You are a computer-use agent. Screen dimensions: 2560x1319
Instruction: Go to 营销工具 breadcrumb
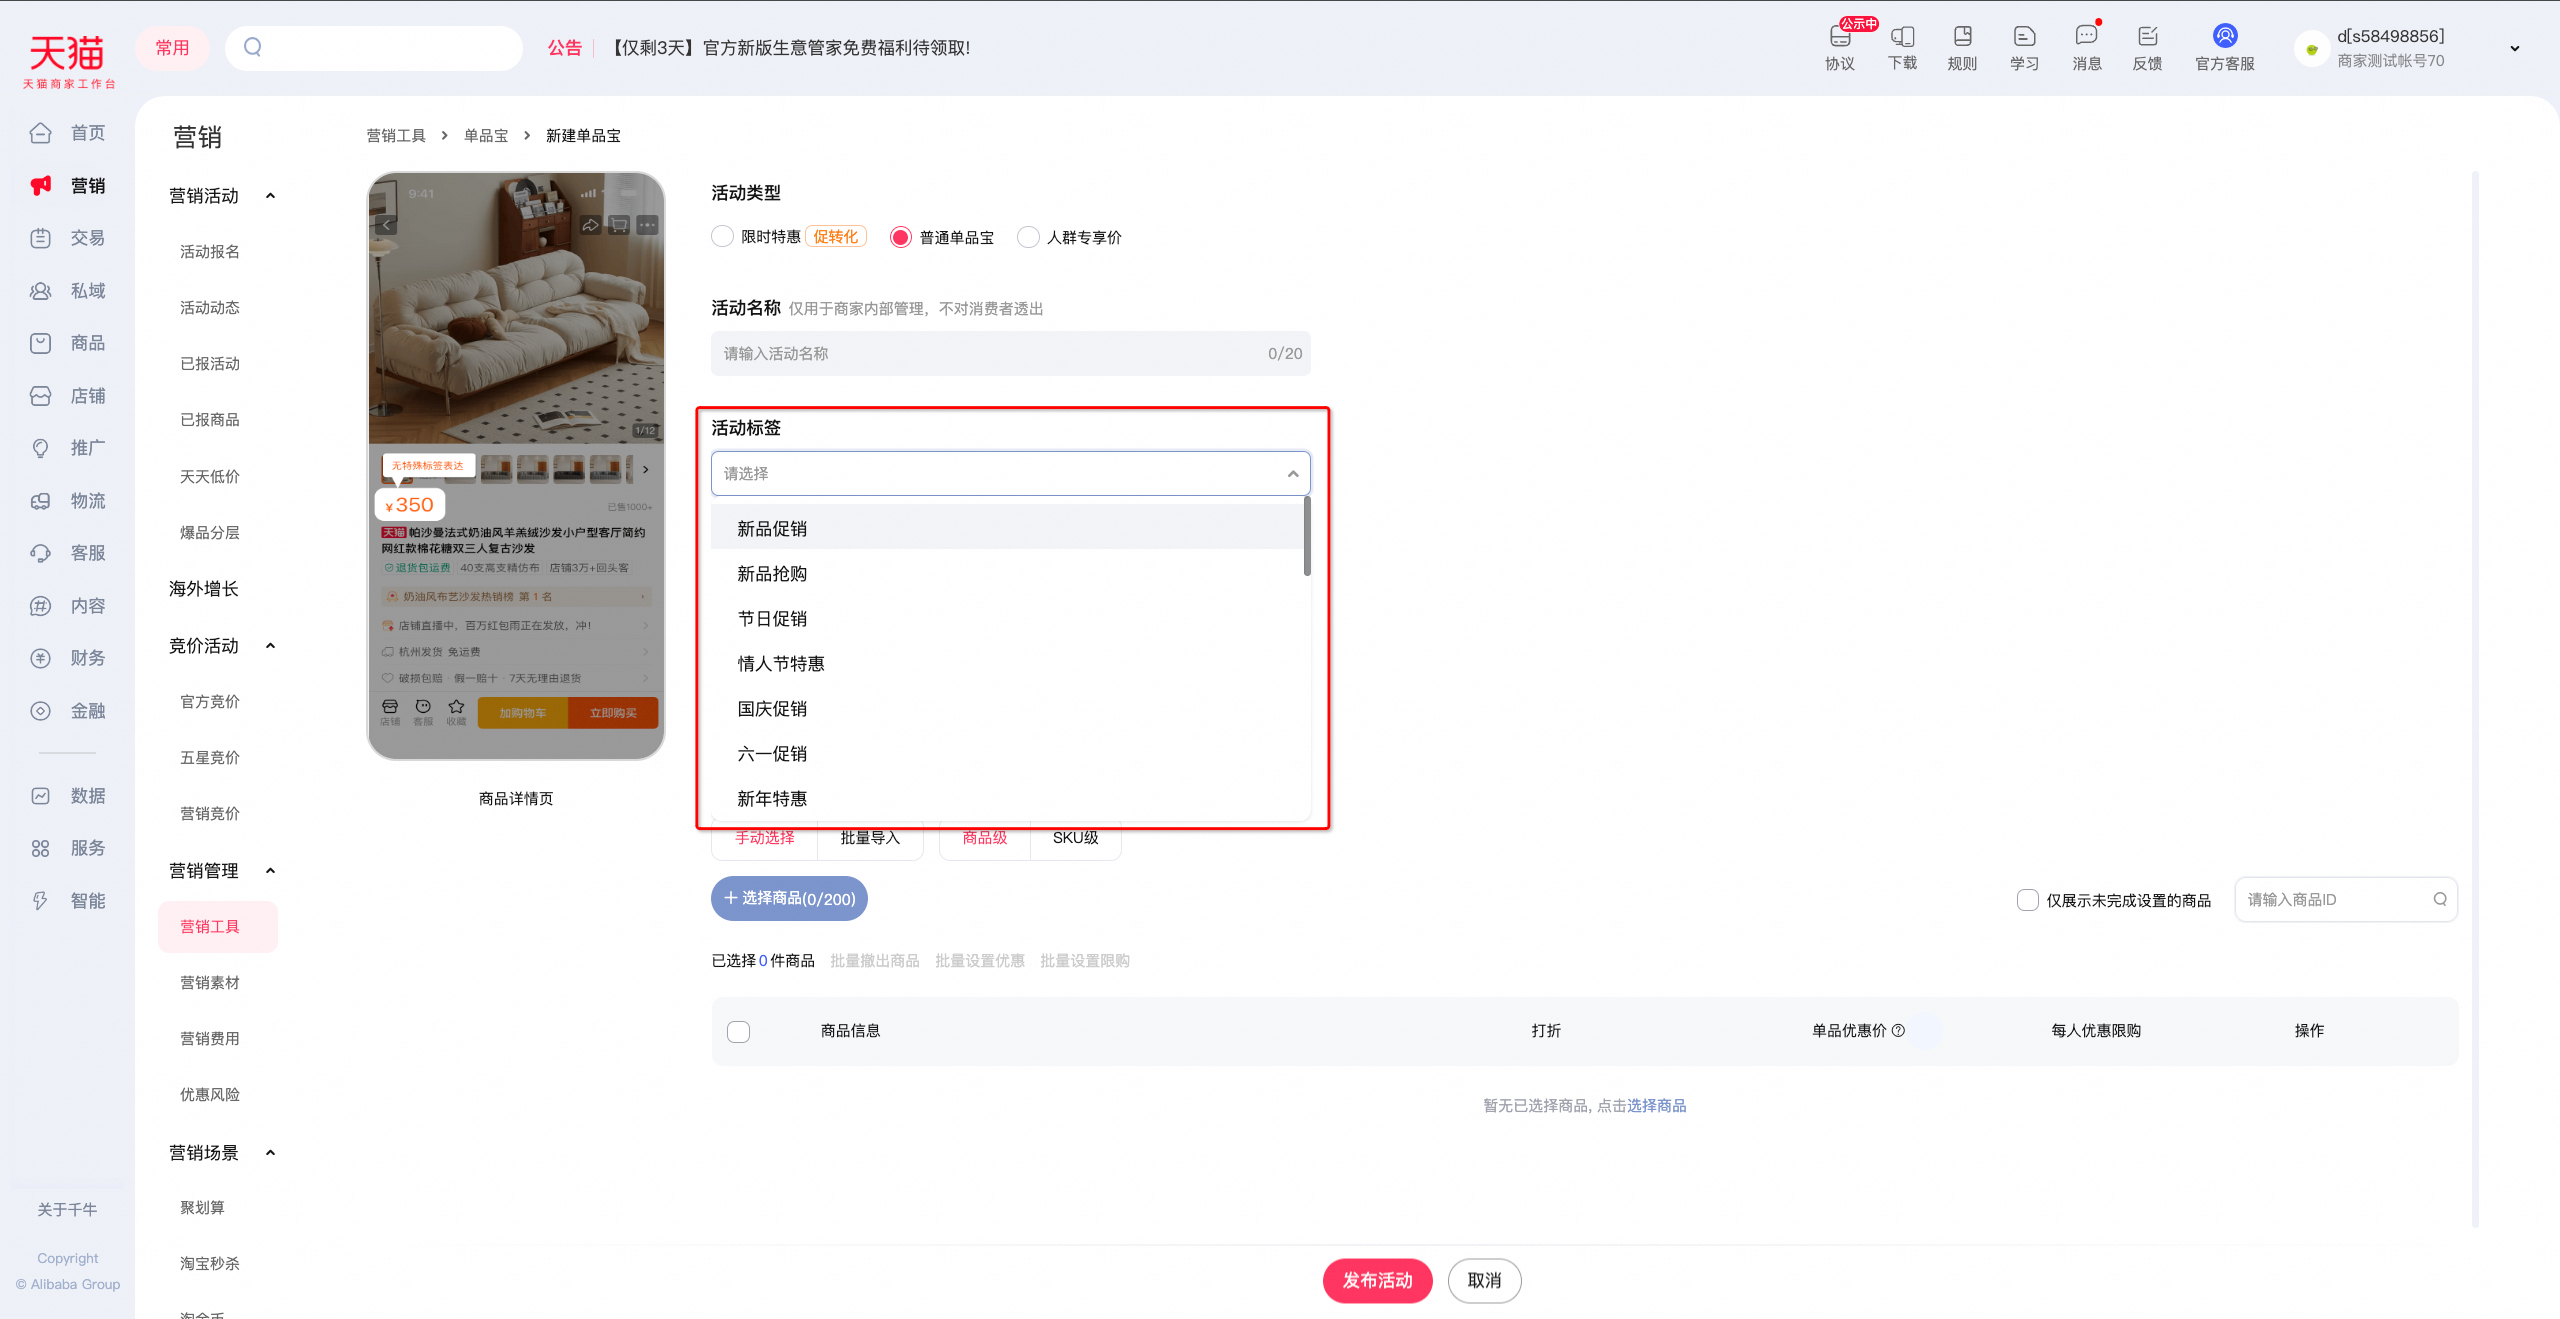point(396,135)
